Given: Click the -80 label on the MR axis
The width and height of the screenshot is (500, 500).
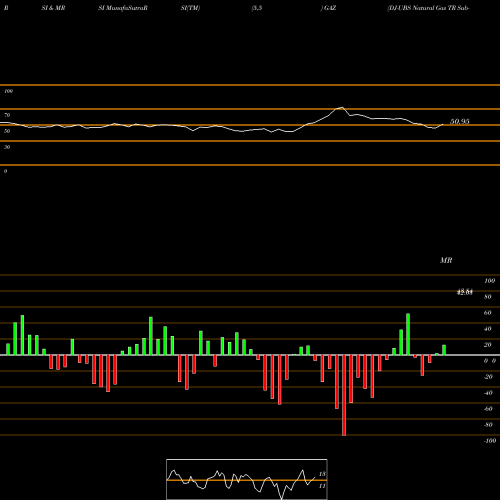Looking at the screenshot, I should click(x=488, y=425).
